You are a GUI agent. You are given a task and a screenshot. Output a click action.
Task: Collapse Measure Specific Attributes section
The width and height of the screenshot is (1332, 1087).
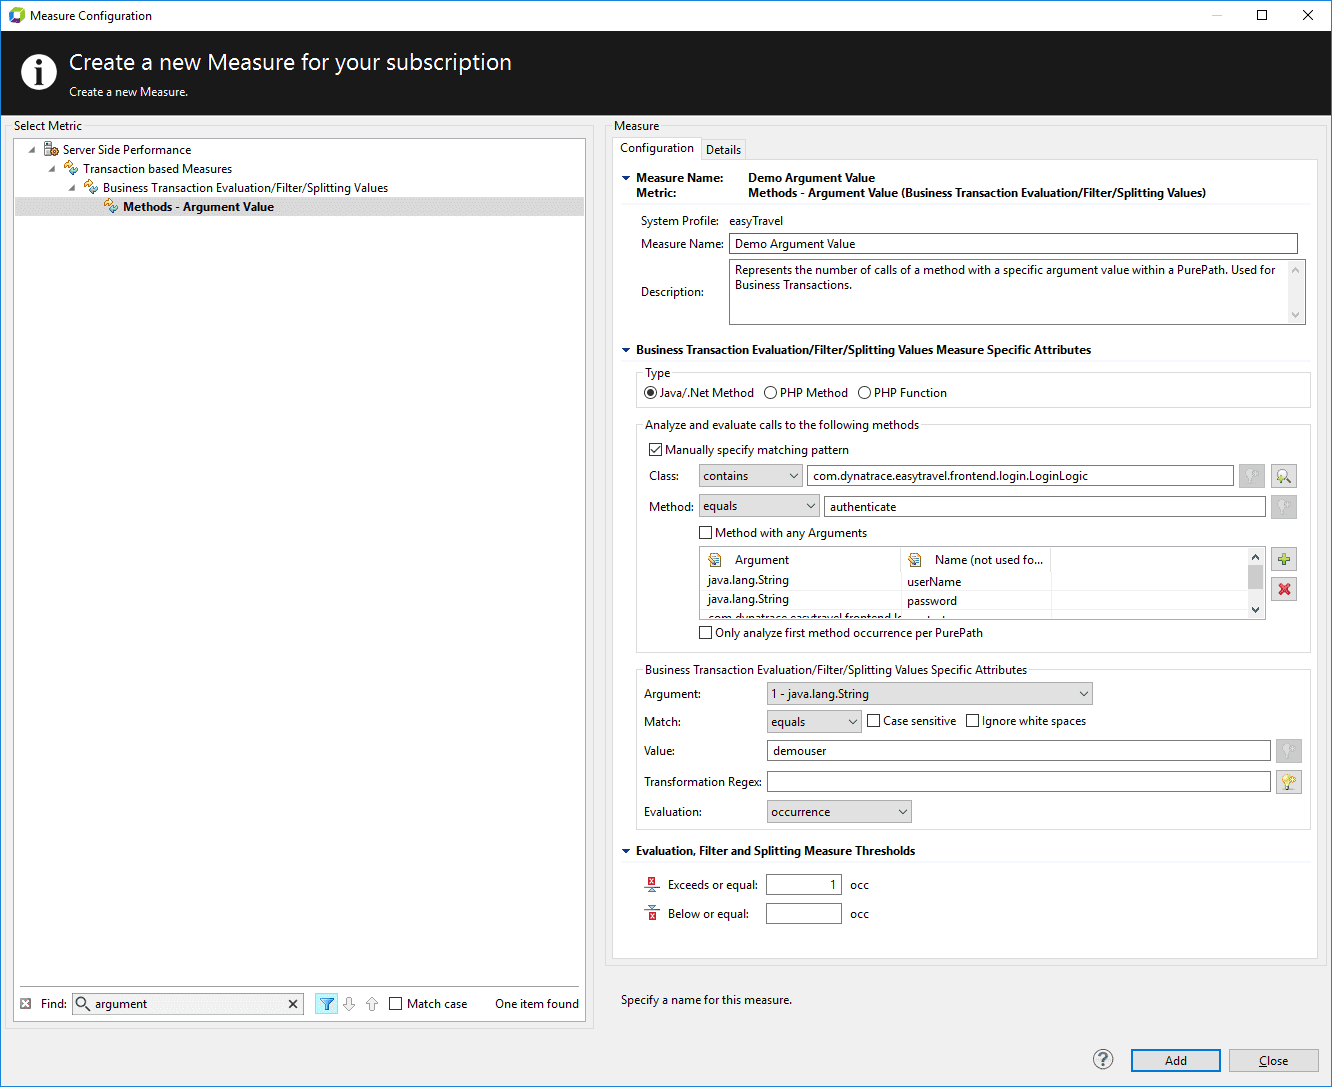(626, 350)
